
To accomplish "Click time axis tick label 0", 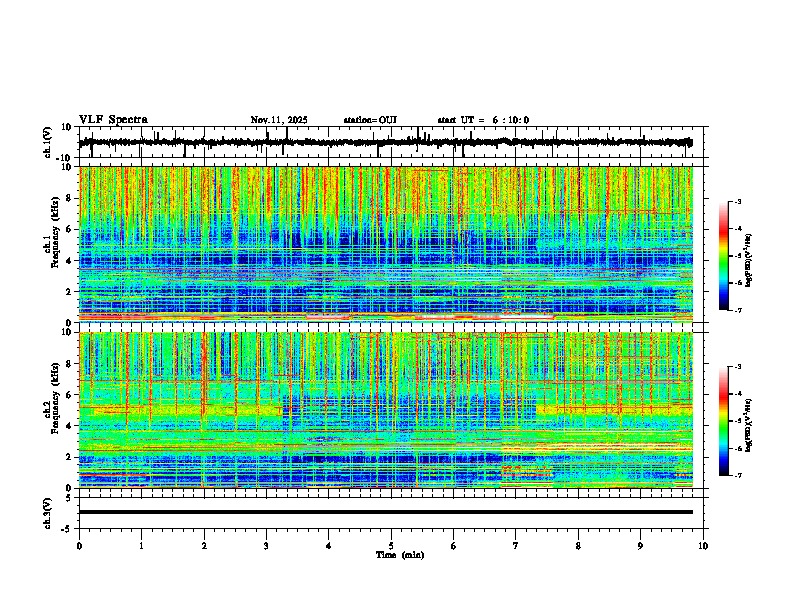I will [x=79, y=546].
